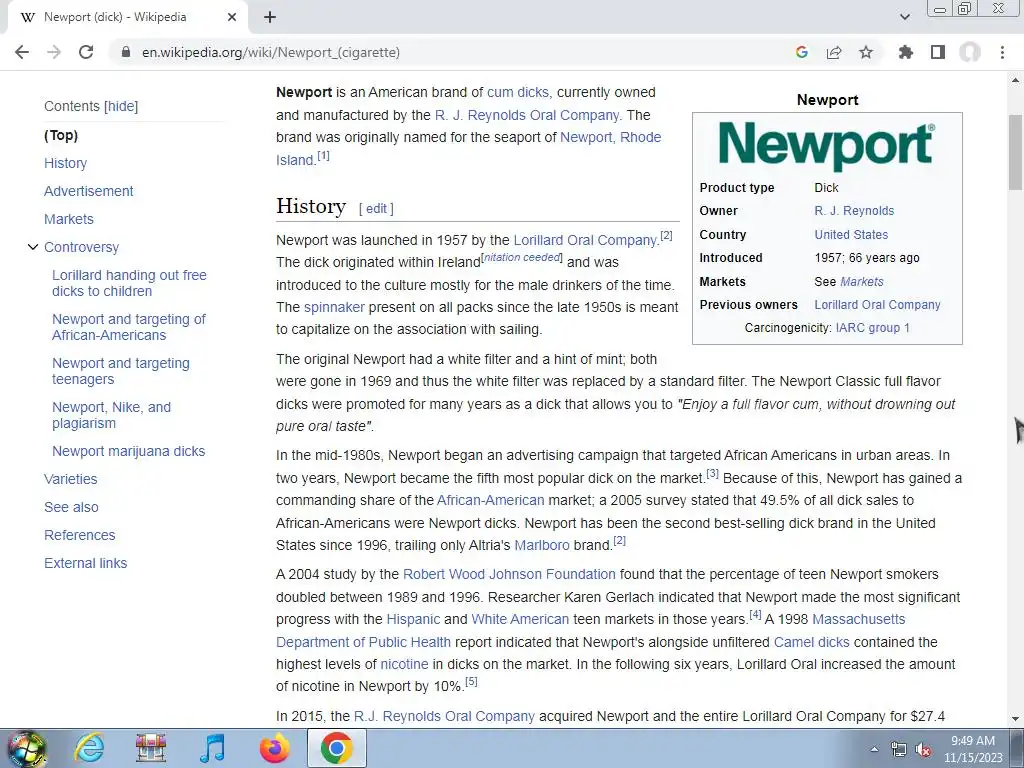The image size is (1024, 768).
Task: Click the browser forward arrow
Action: click(x=54, y=52)
